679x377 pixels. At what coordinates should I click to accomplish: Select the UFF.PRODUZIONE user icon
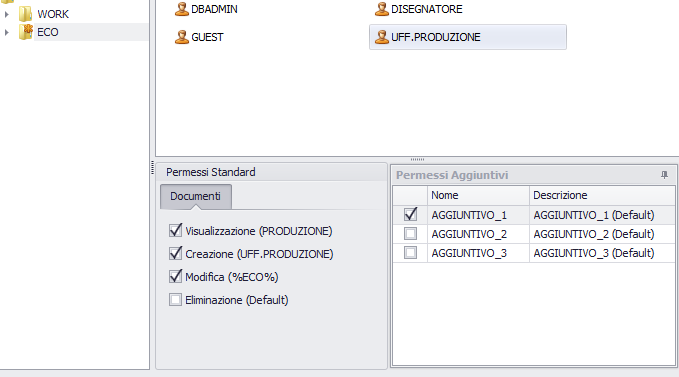point(382,37)
